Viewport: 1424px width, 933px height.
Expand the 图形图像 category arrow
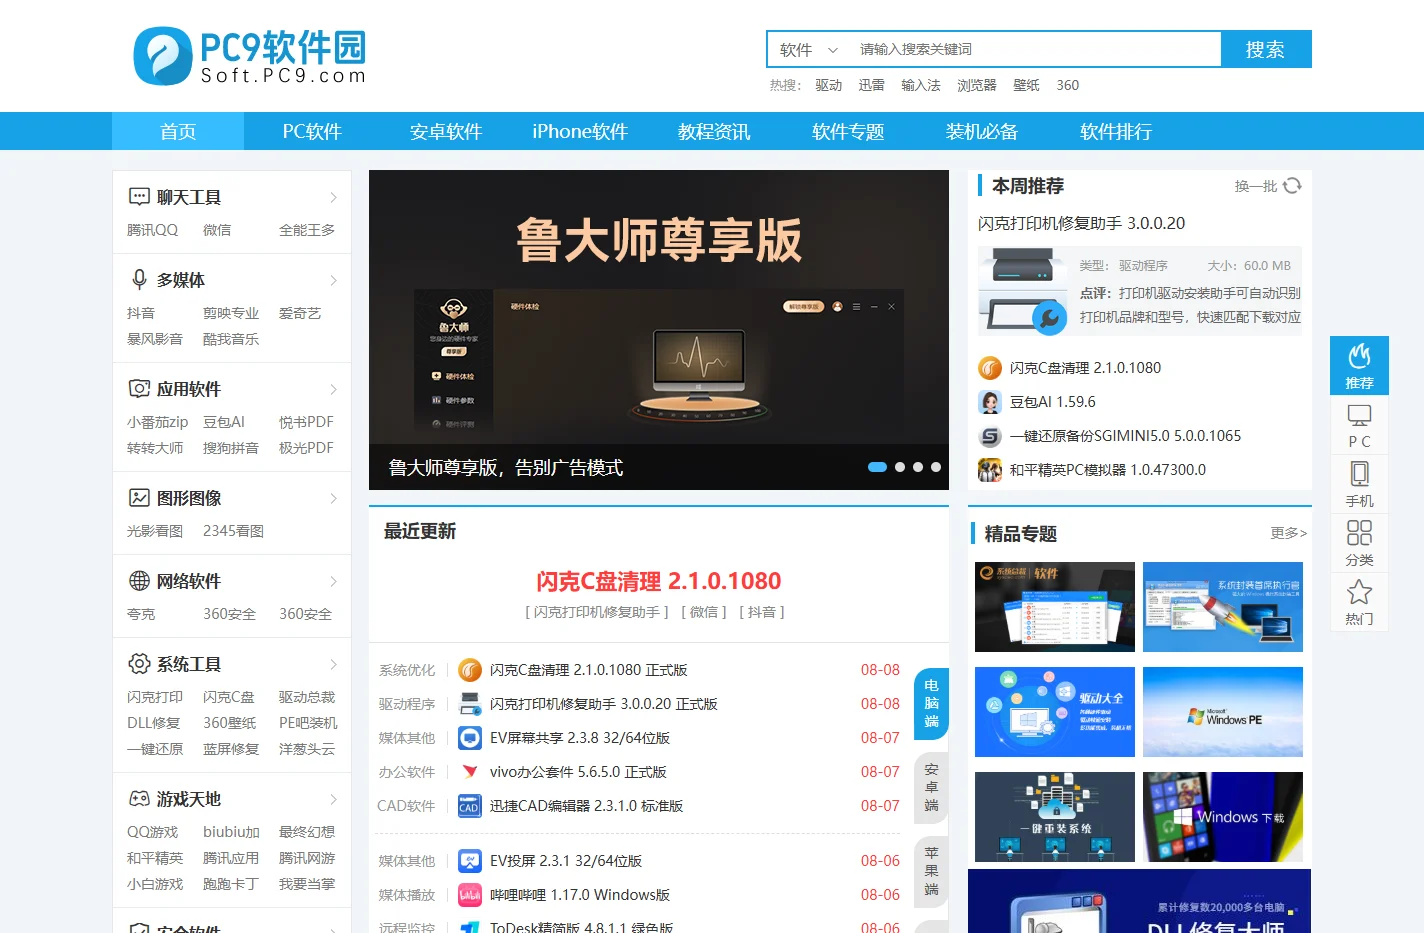(333, 498)
